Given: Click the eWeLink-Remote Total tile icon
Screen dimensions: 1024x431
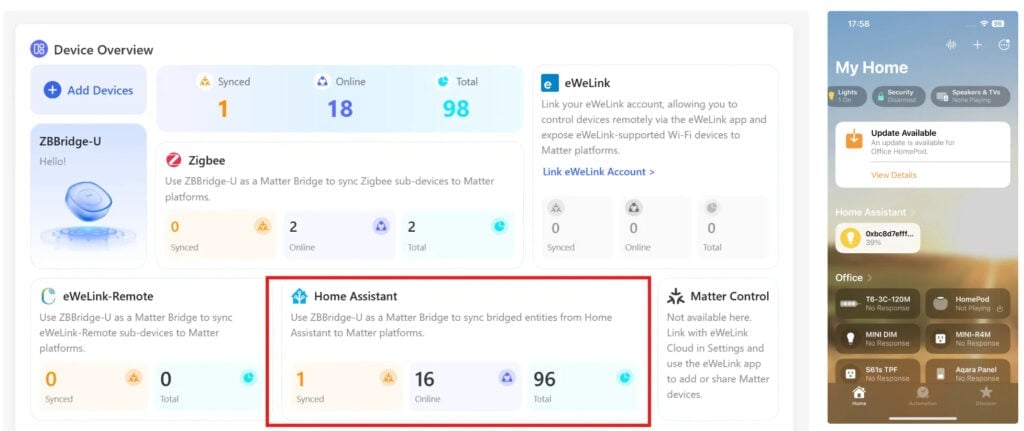Looking at the screenshot, I should click(x=248, y=377).
